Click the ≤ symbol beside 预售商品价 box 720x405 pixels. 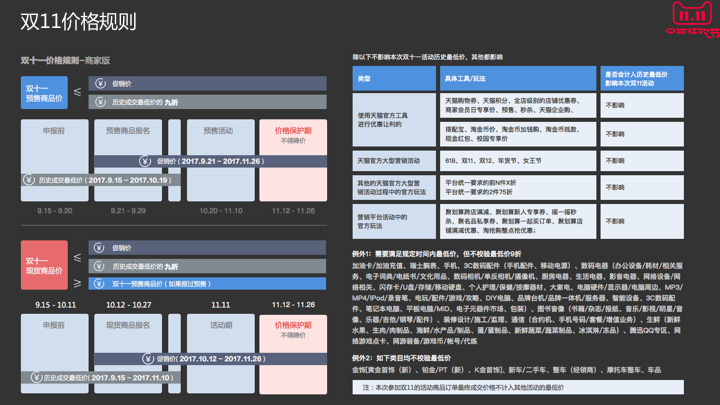[x=76, y=93]
